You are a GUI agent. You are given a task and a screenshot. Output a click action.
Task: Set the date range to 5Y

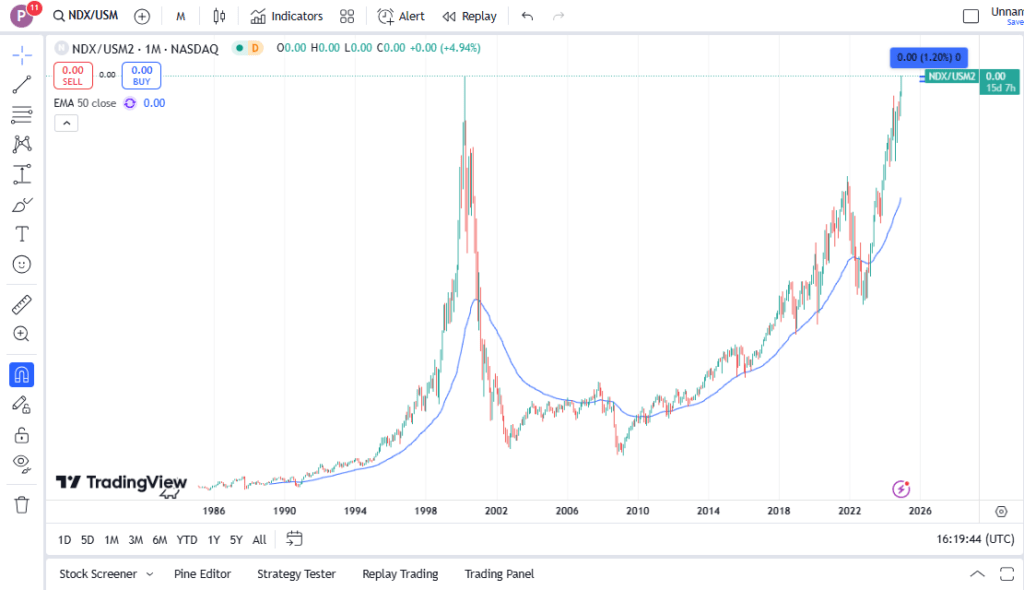236,540
